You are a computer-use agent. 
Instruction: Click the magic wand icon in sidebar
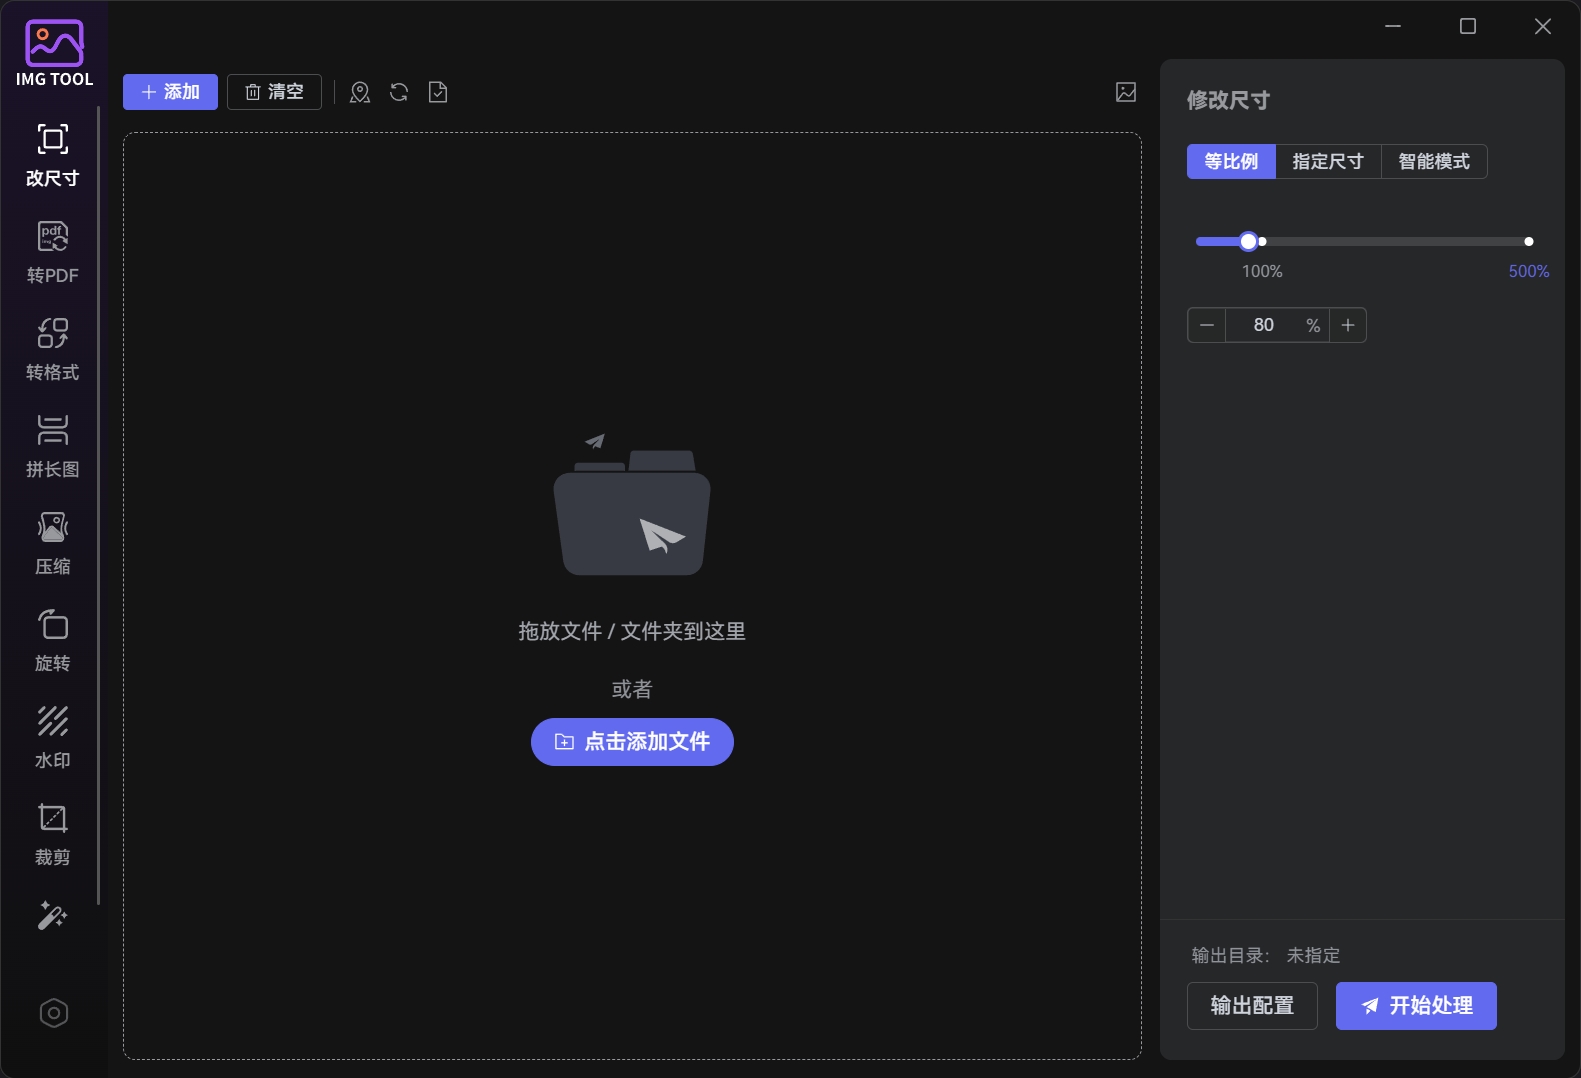(x=52, y=915)
